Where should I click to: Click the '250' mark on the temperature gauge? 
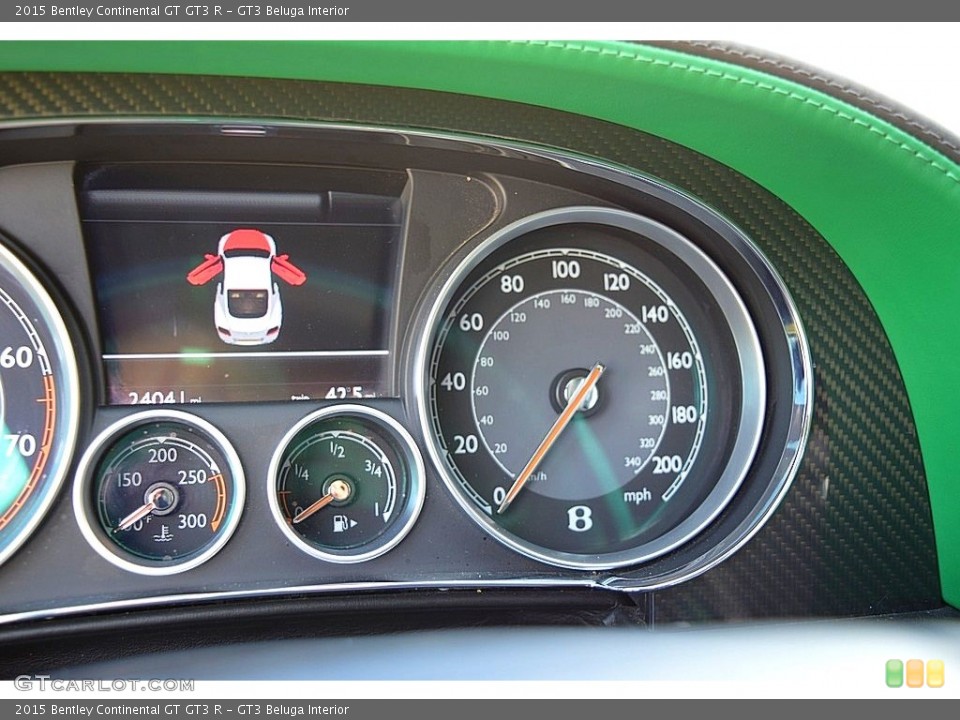tap(192, 477)
